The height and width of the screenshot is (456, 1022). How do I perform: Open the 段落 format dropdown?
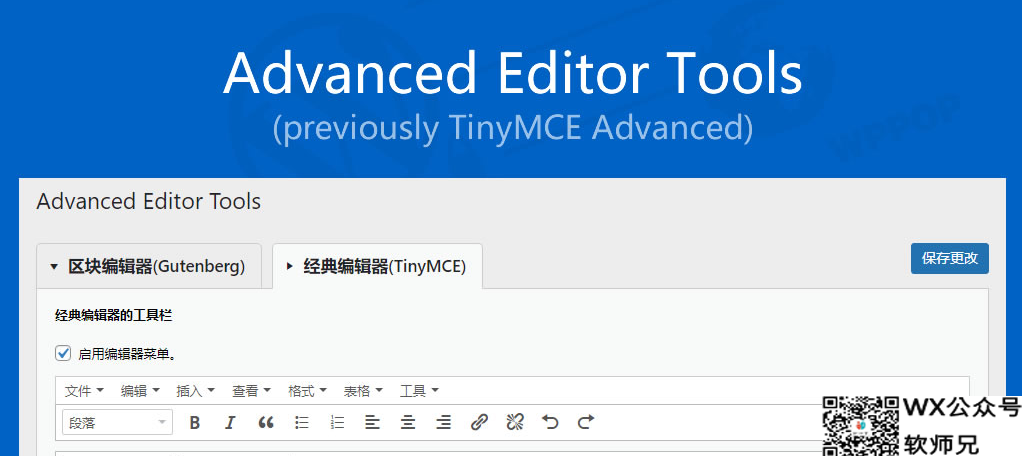pyautogui.click(x=117, y=422)
